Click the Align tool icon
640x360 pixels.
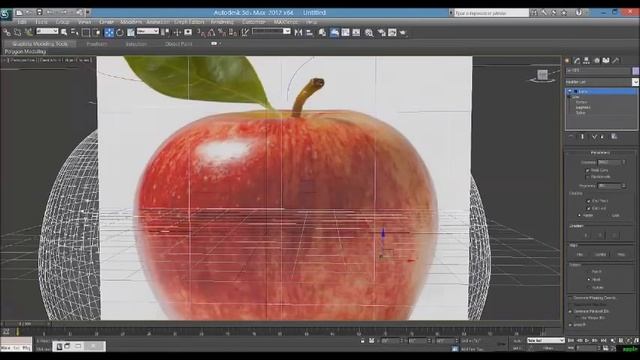tap(309, 32)
